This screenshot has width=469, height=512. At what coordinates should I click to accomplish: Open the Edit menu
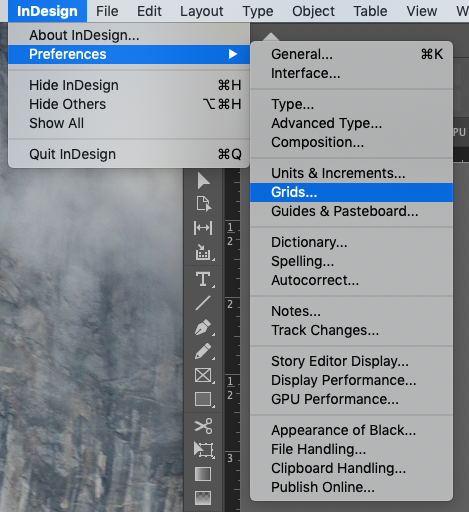click(x=149, y=11)
